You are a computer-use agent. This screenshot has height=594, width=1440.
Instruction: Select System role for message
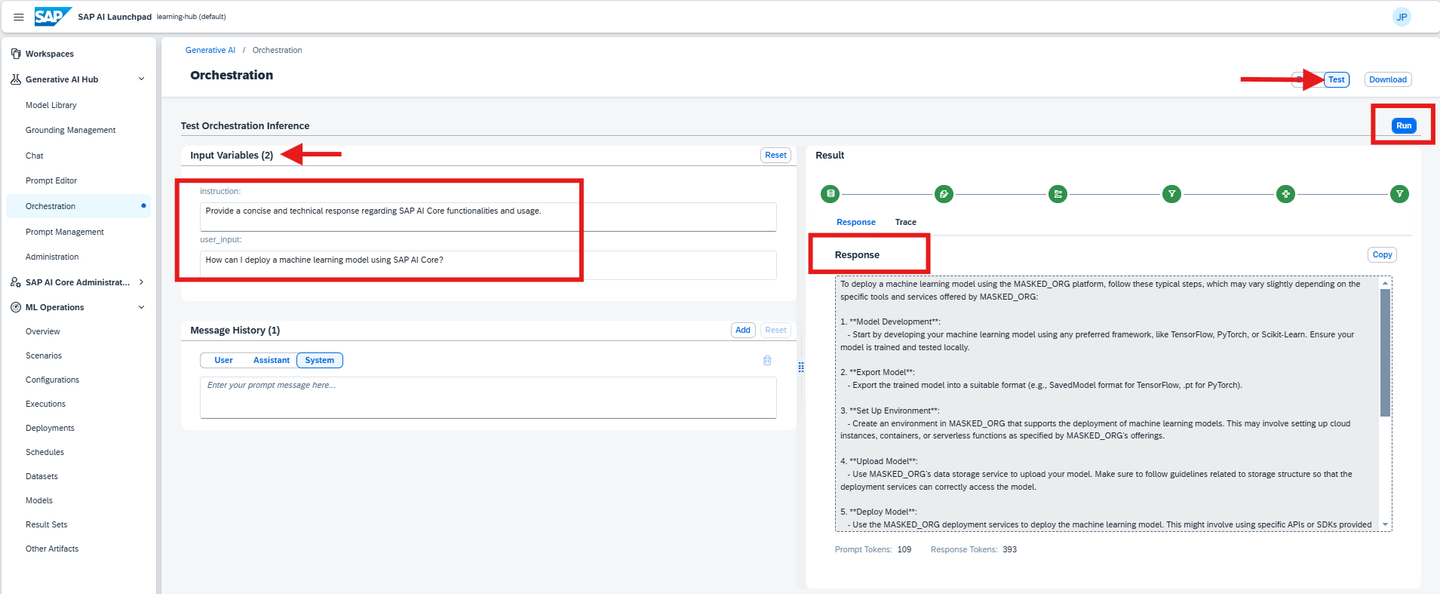[320, 360]
